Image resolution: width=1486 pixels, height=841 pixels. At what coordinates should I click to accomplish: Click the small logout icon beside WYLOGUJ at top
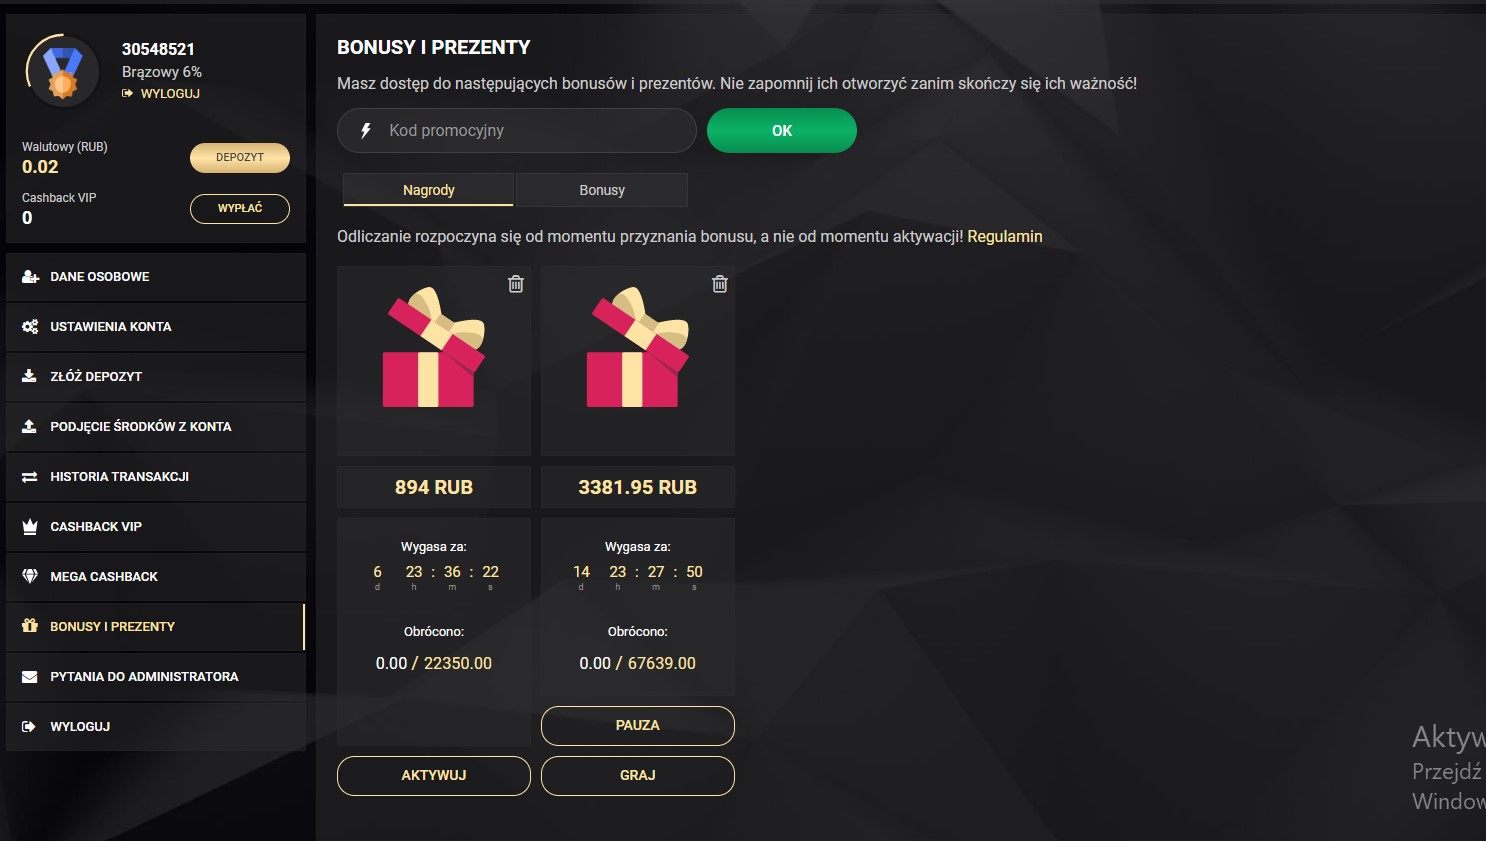(128, 94)
